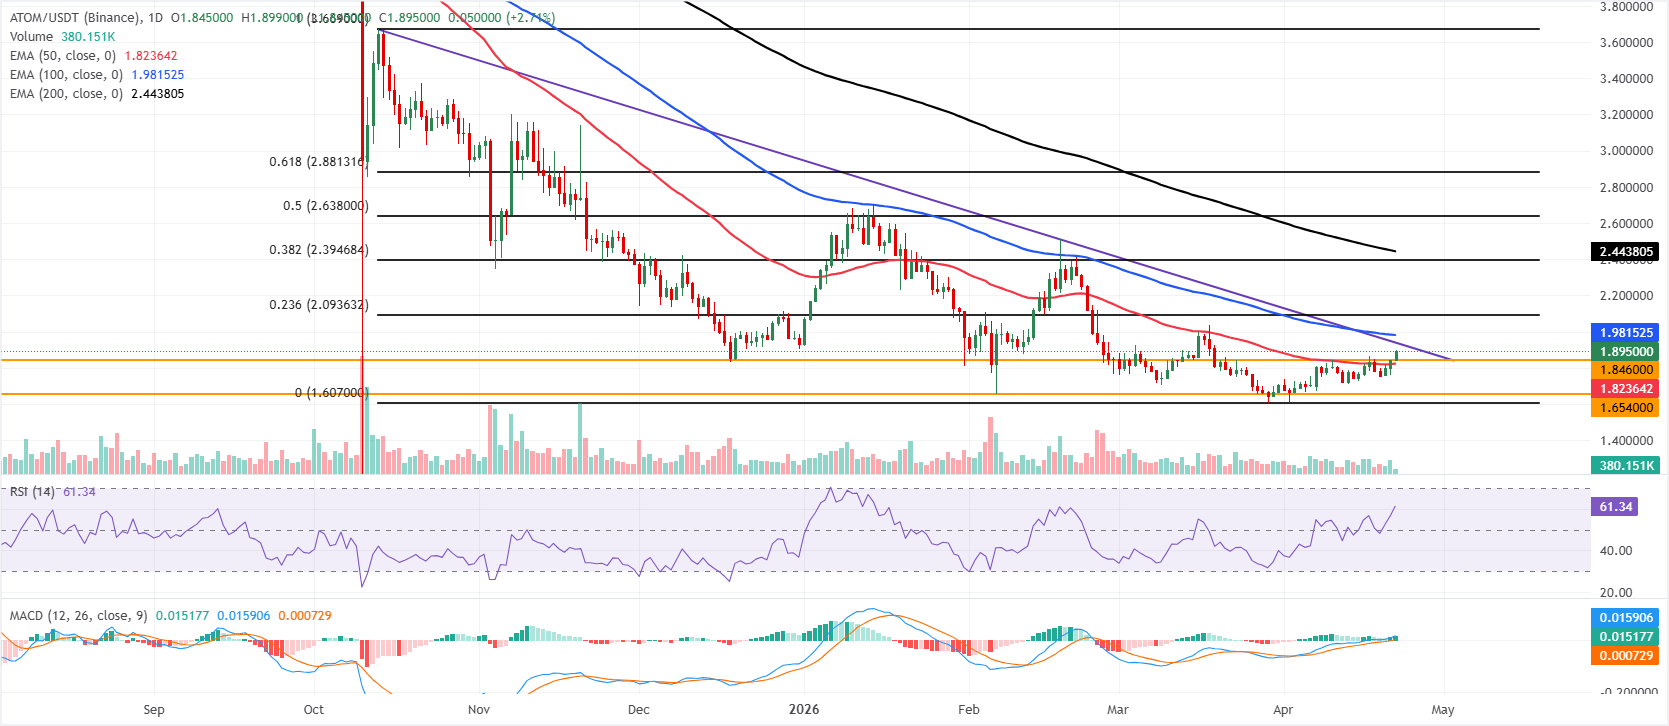Click the EMA (100, close, 0) legend label
This screenshot has width=1669, height=726.
tap(66, 75)
